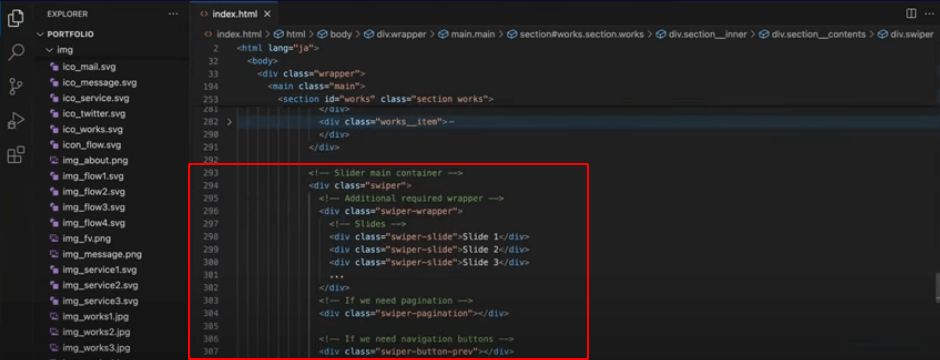Click the Slide 3 swiper-slide line

(x=429, y=262)
